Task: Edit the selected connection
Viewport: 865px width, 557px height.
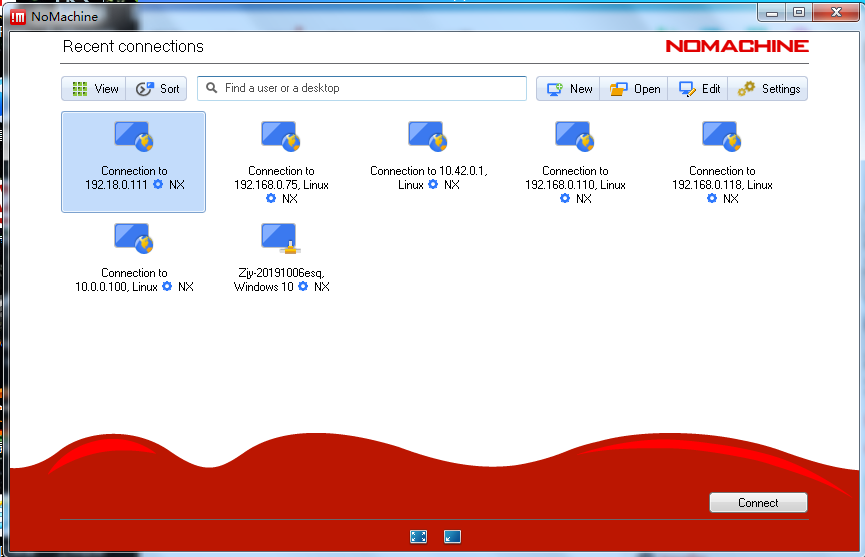Action: click(x=698, y=89)
